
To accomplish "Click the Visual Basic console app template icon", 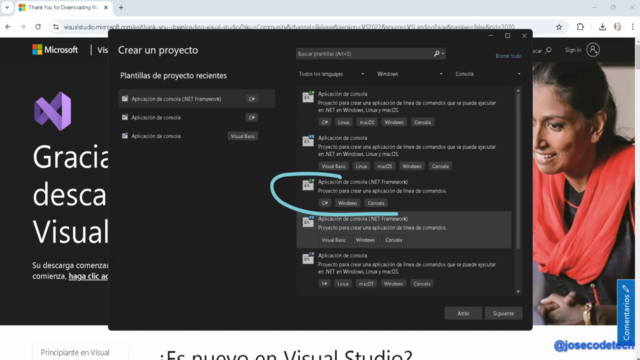I will (308, 141).
